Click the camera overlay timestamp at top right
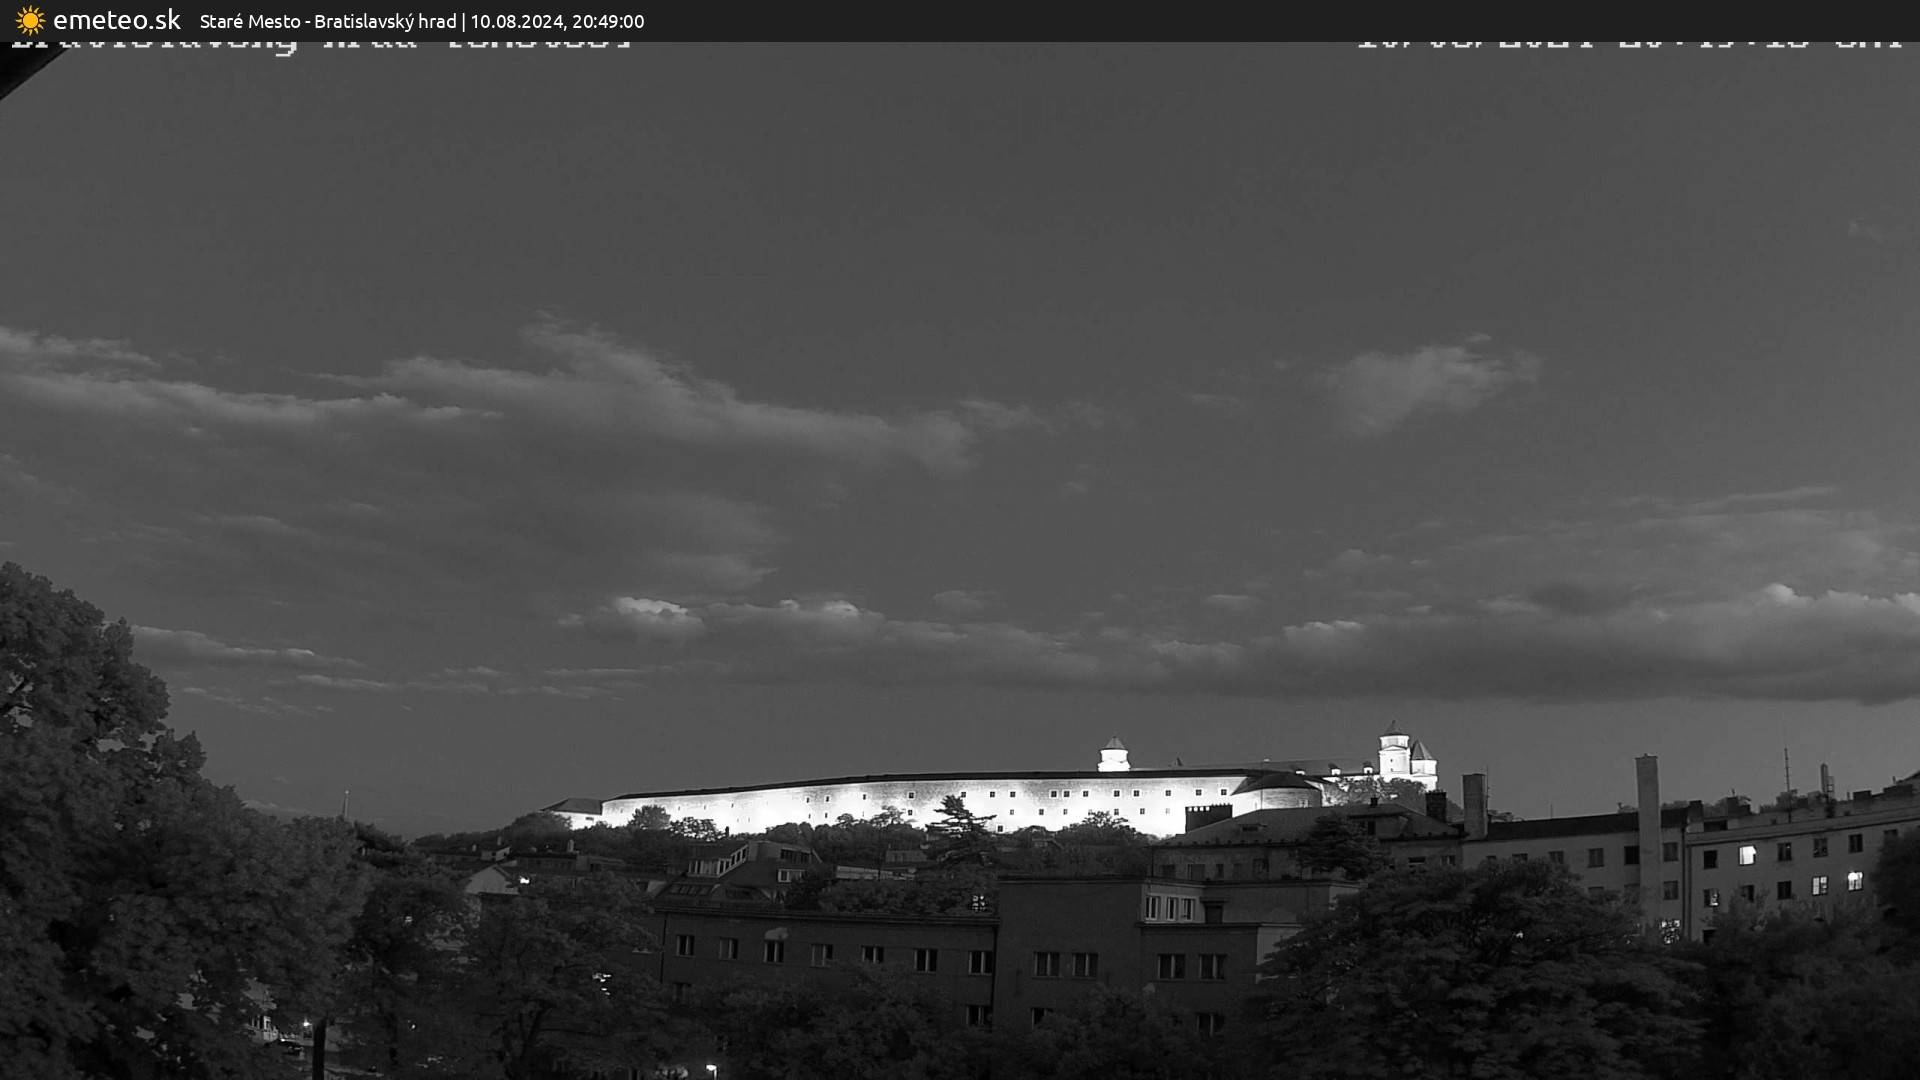Screen dimensions: 1920x1080 click(1628, 44)
